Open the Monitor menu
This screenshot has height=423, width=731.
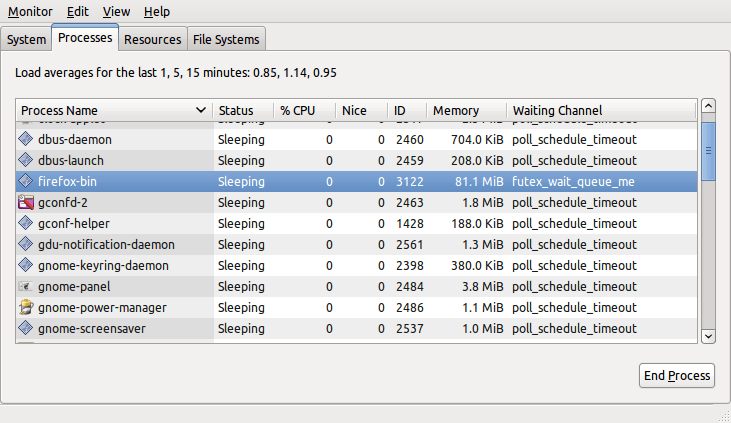[x=30, y=11]
